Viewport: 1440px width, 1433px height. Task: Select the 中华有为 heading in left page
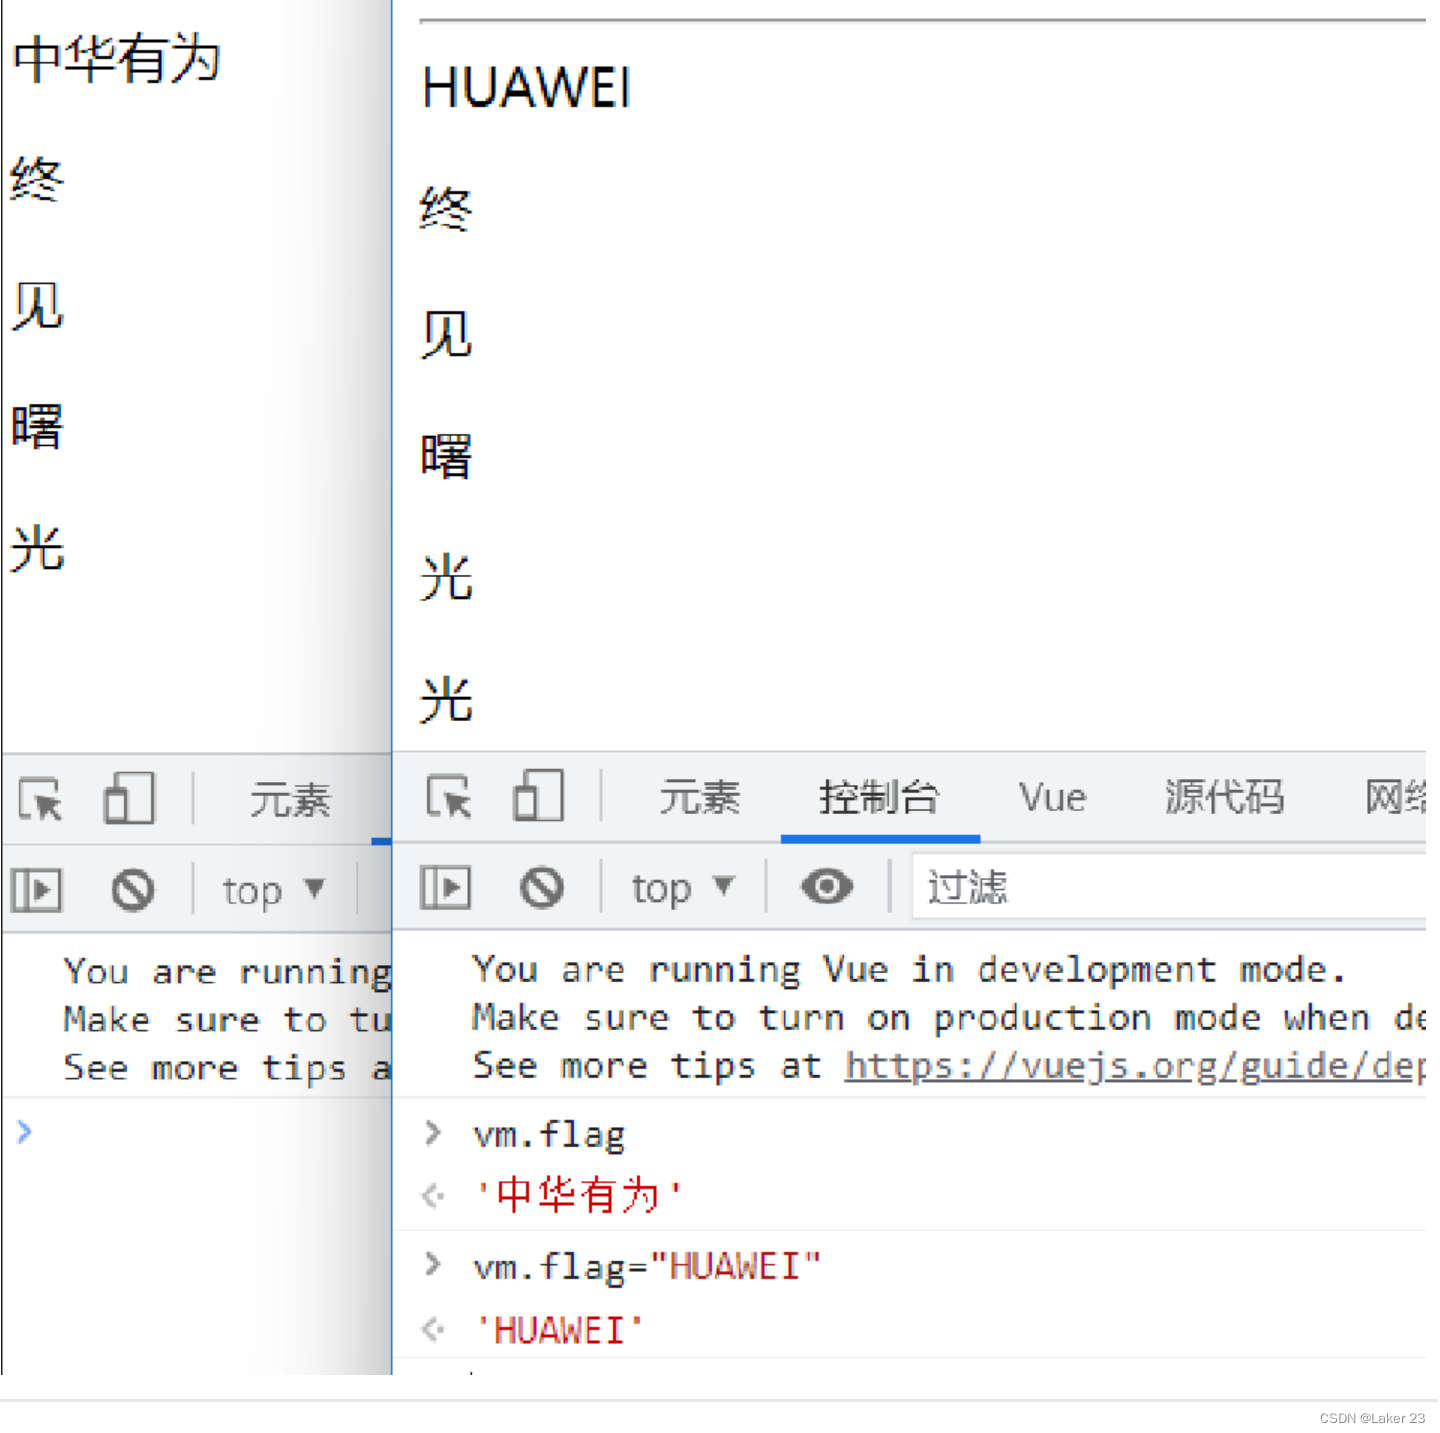(116, 59)
